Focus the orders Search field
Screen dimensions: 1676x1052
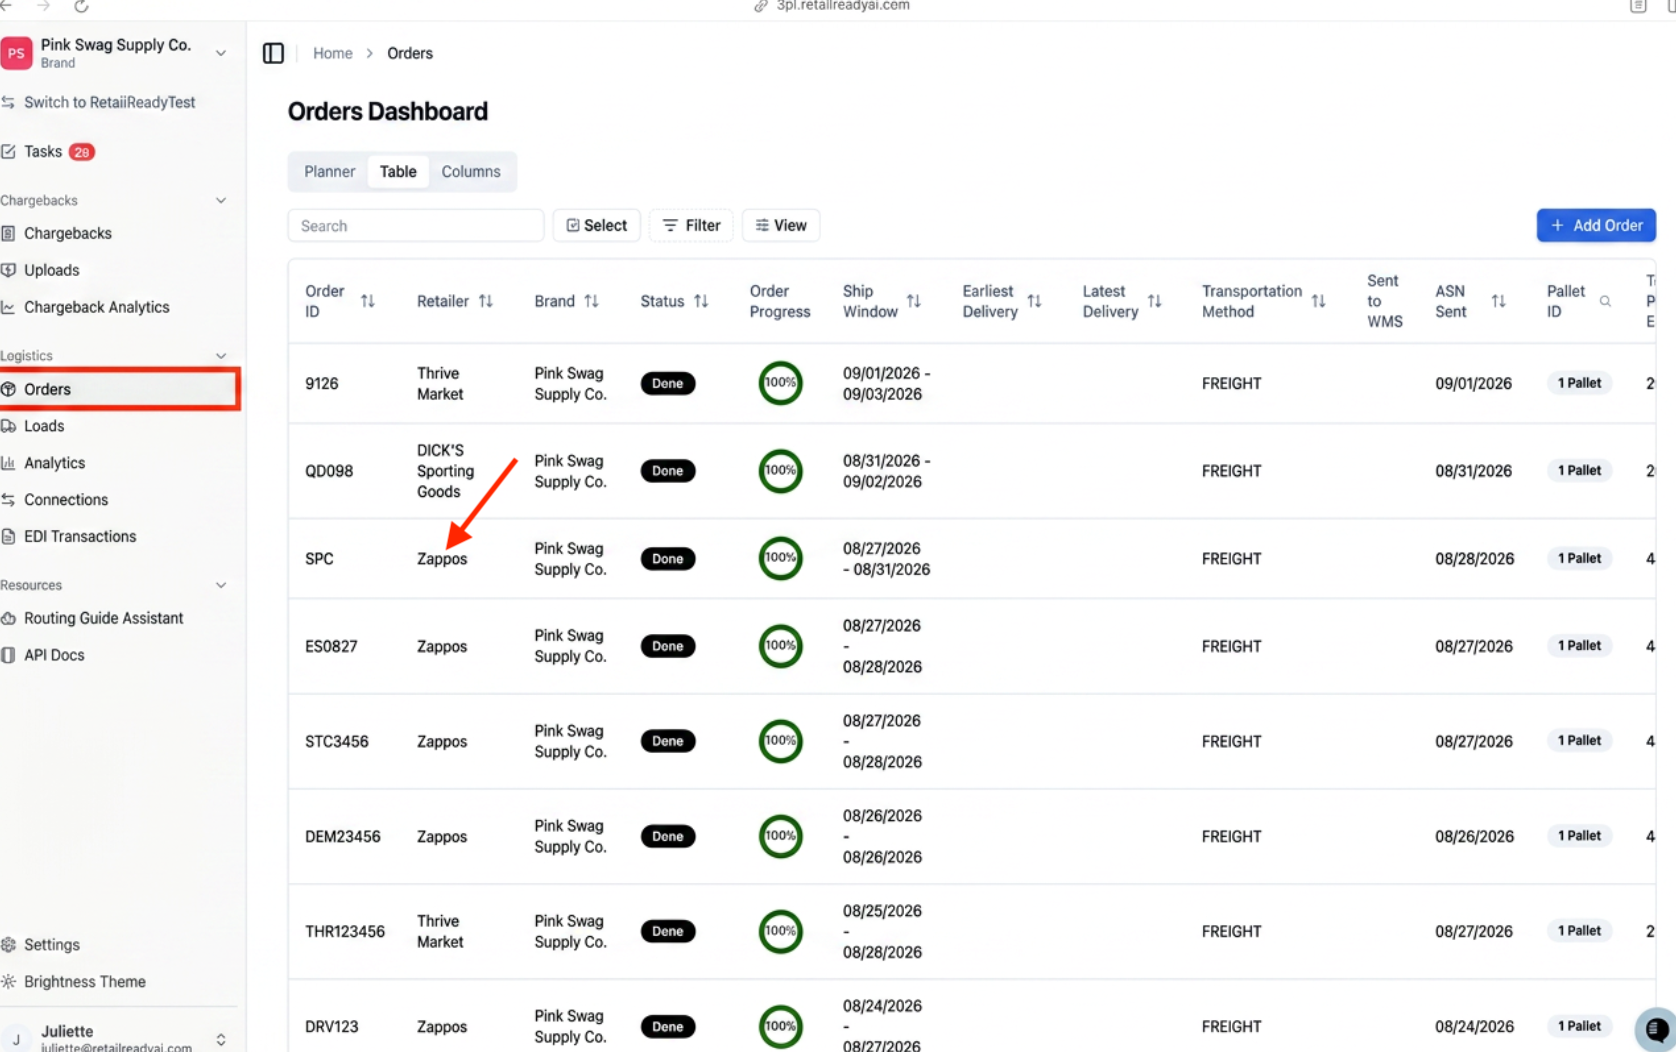pyautogui.click(x=416, y=226)
